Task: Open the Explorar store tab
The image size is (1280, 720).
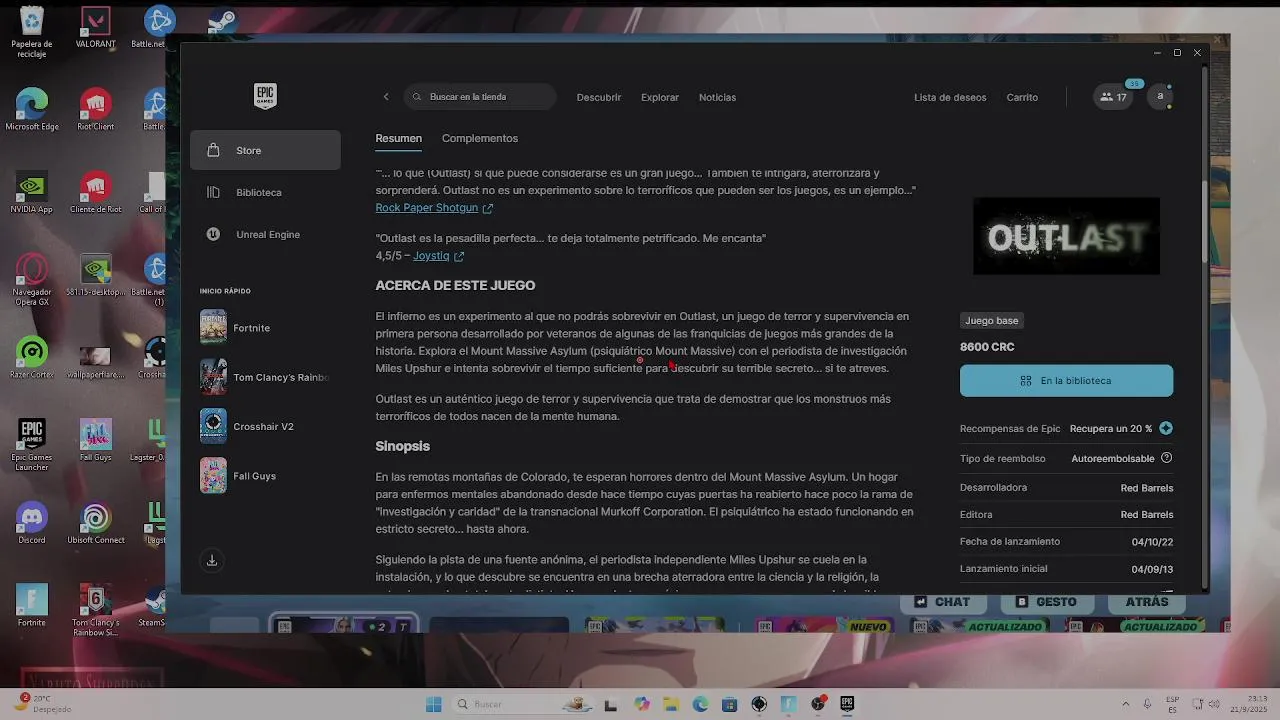Action: coord(660,97)
